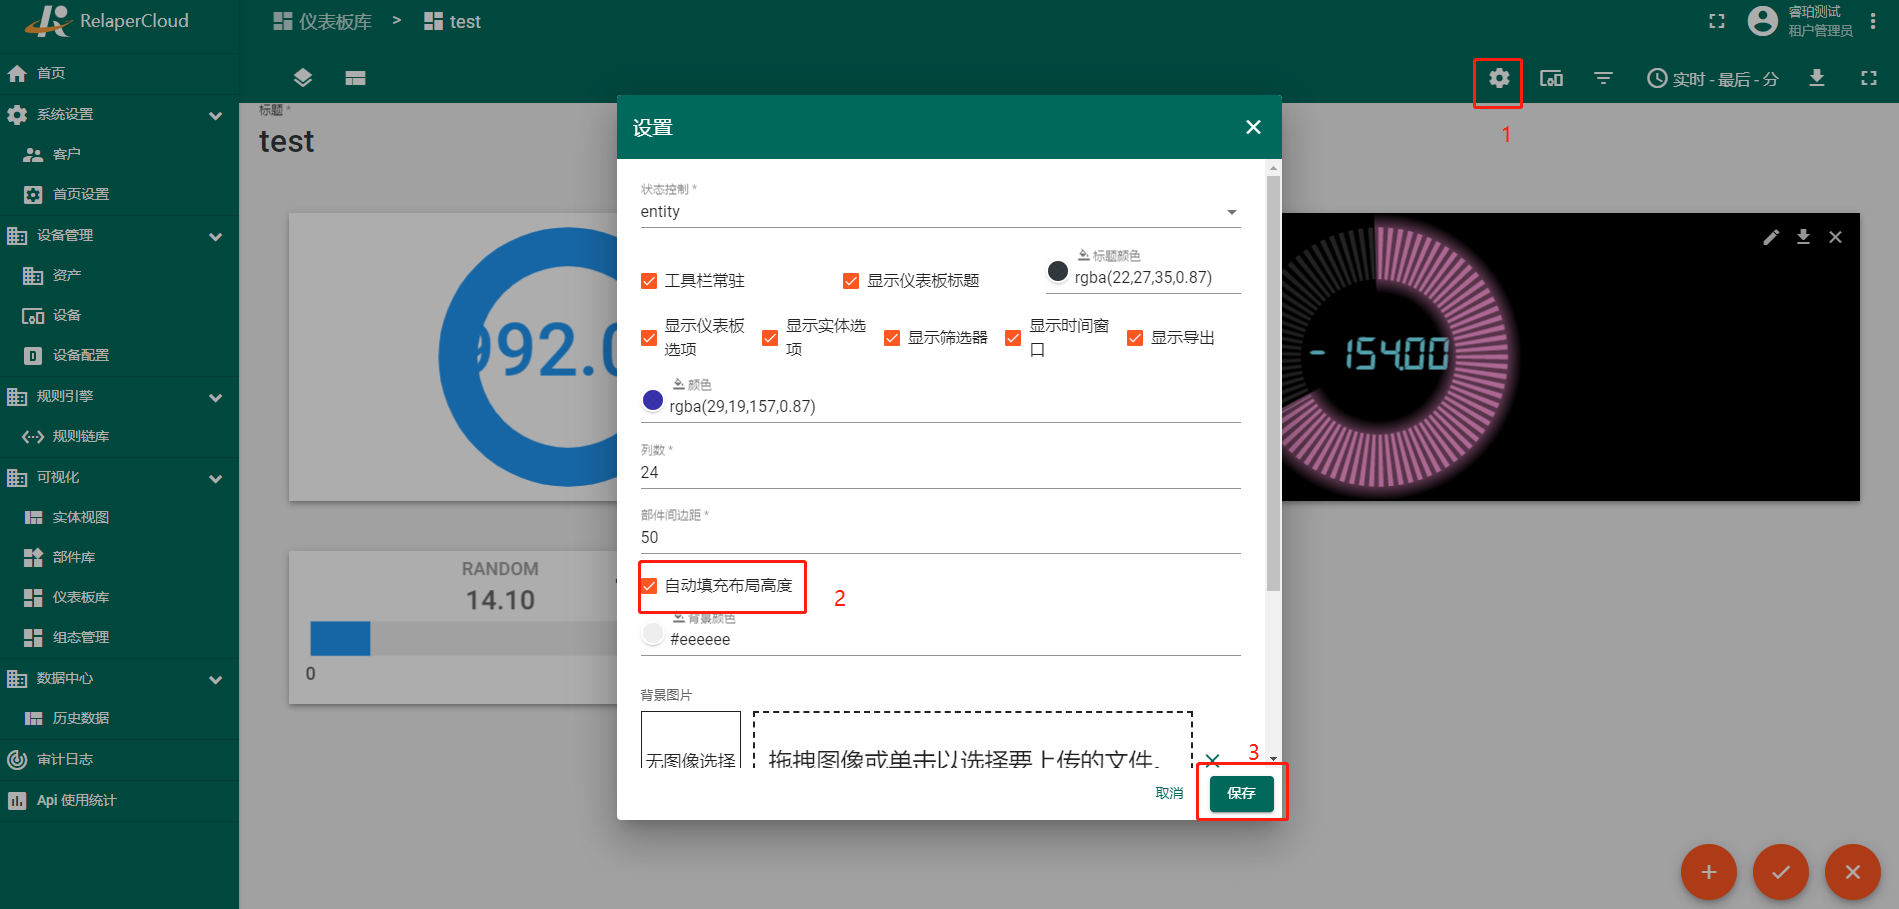Screen dimensions: 1899x909
Task: Toggle the 显示时间窗口 checkbox
Action: click(1013, 338)
